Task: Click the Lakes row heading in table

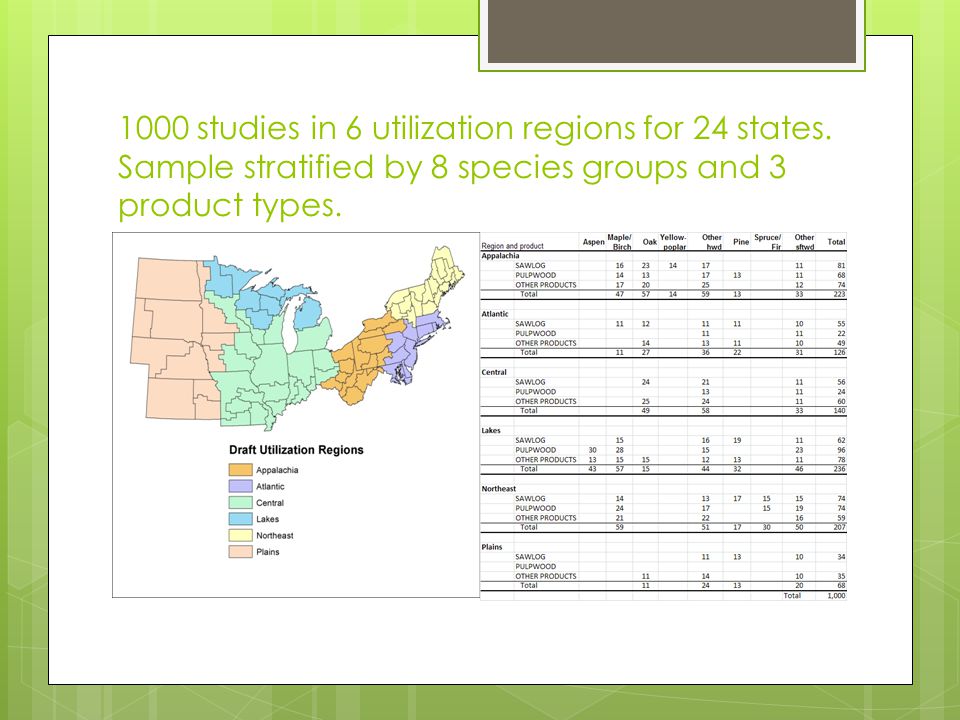Action: 491,430
